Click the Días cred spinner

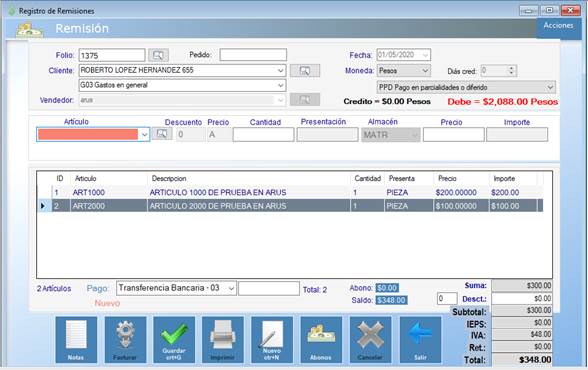[x=511, y=70]
